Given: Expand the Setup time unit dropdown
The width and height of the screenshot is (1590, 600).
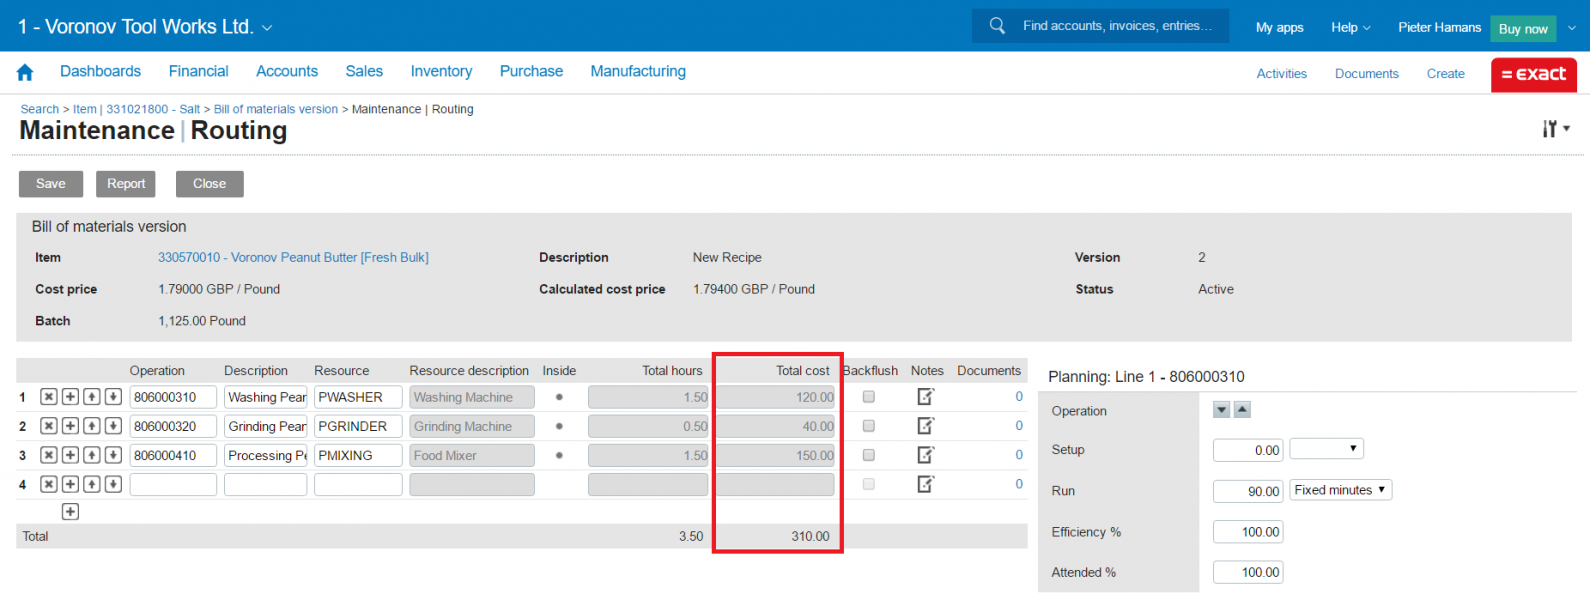Looking at the screenshot, I should 1326,449.
